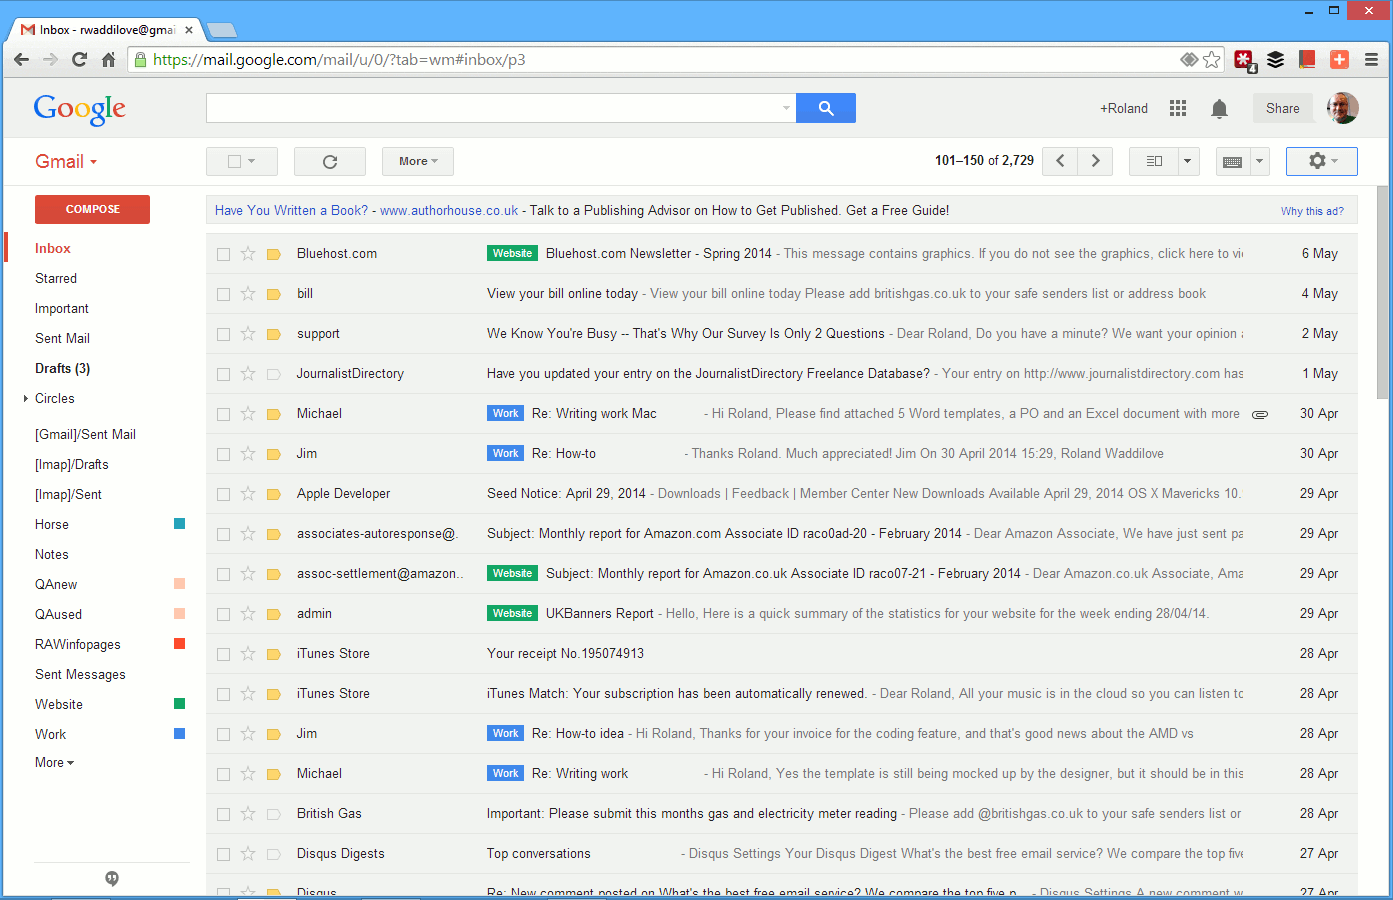Viewport: 1393px width, 900px height.
Task: Click the blue search magnifier button
Action: 825,108
